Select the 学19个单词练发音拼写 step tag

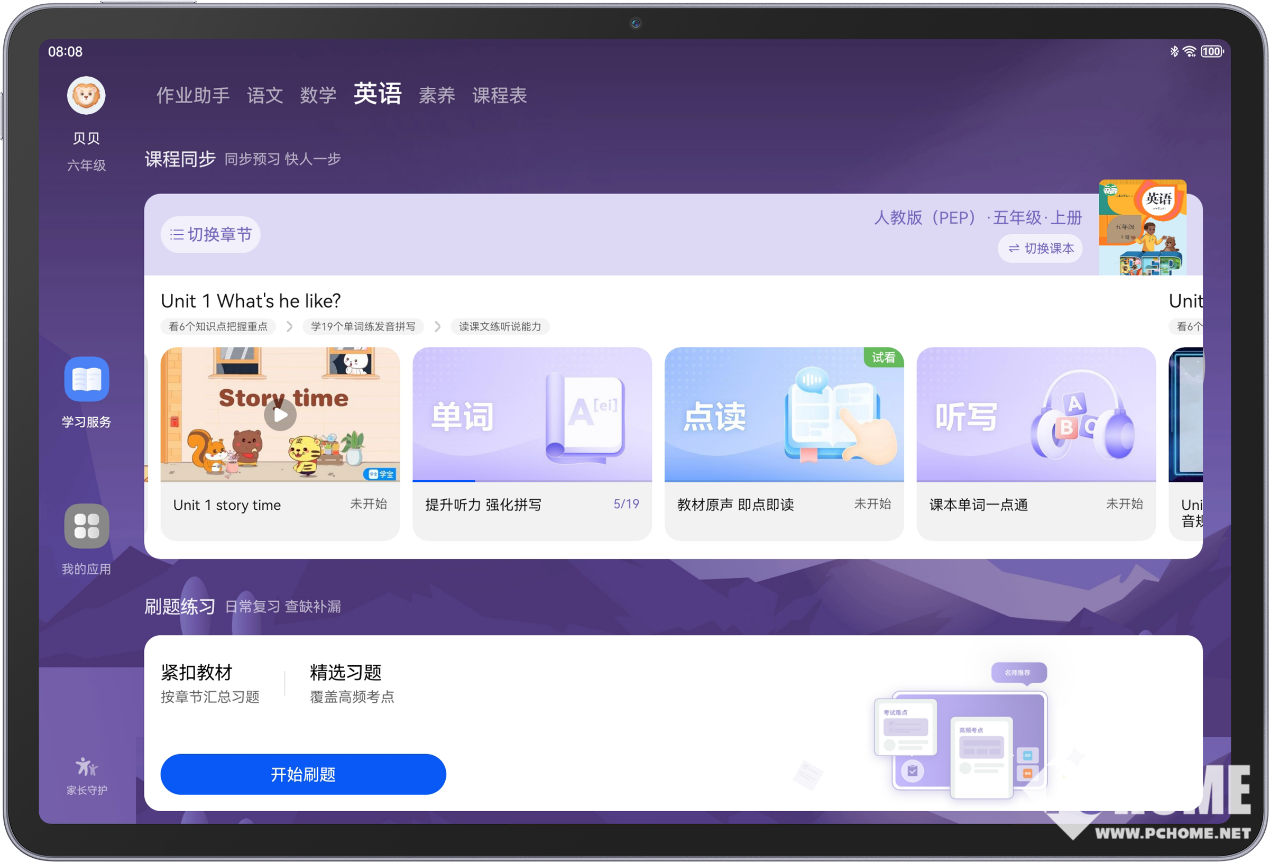[x=363, y=327]
